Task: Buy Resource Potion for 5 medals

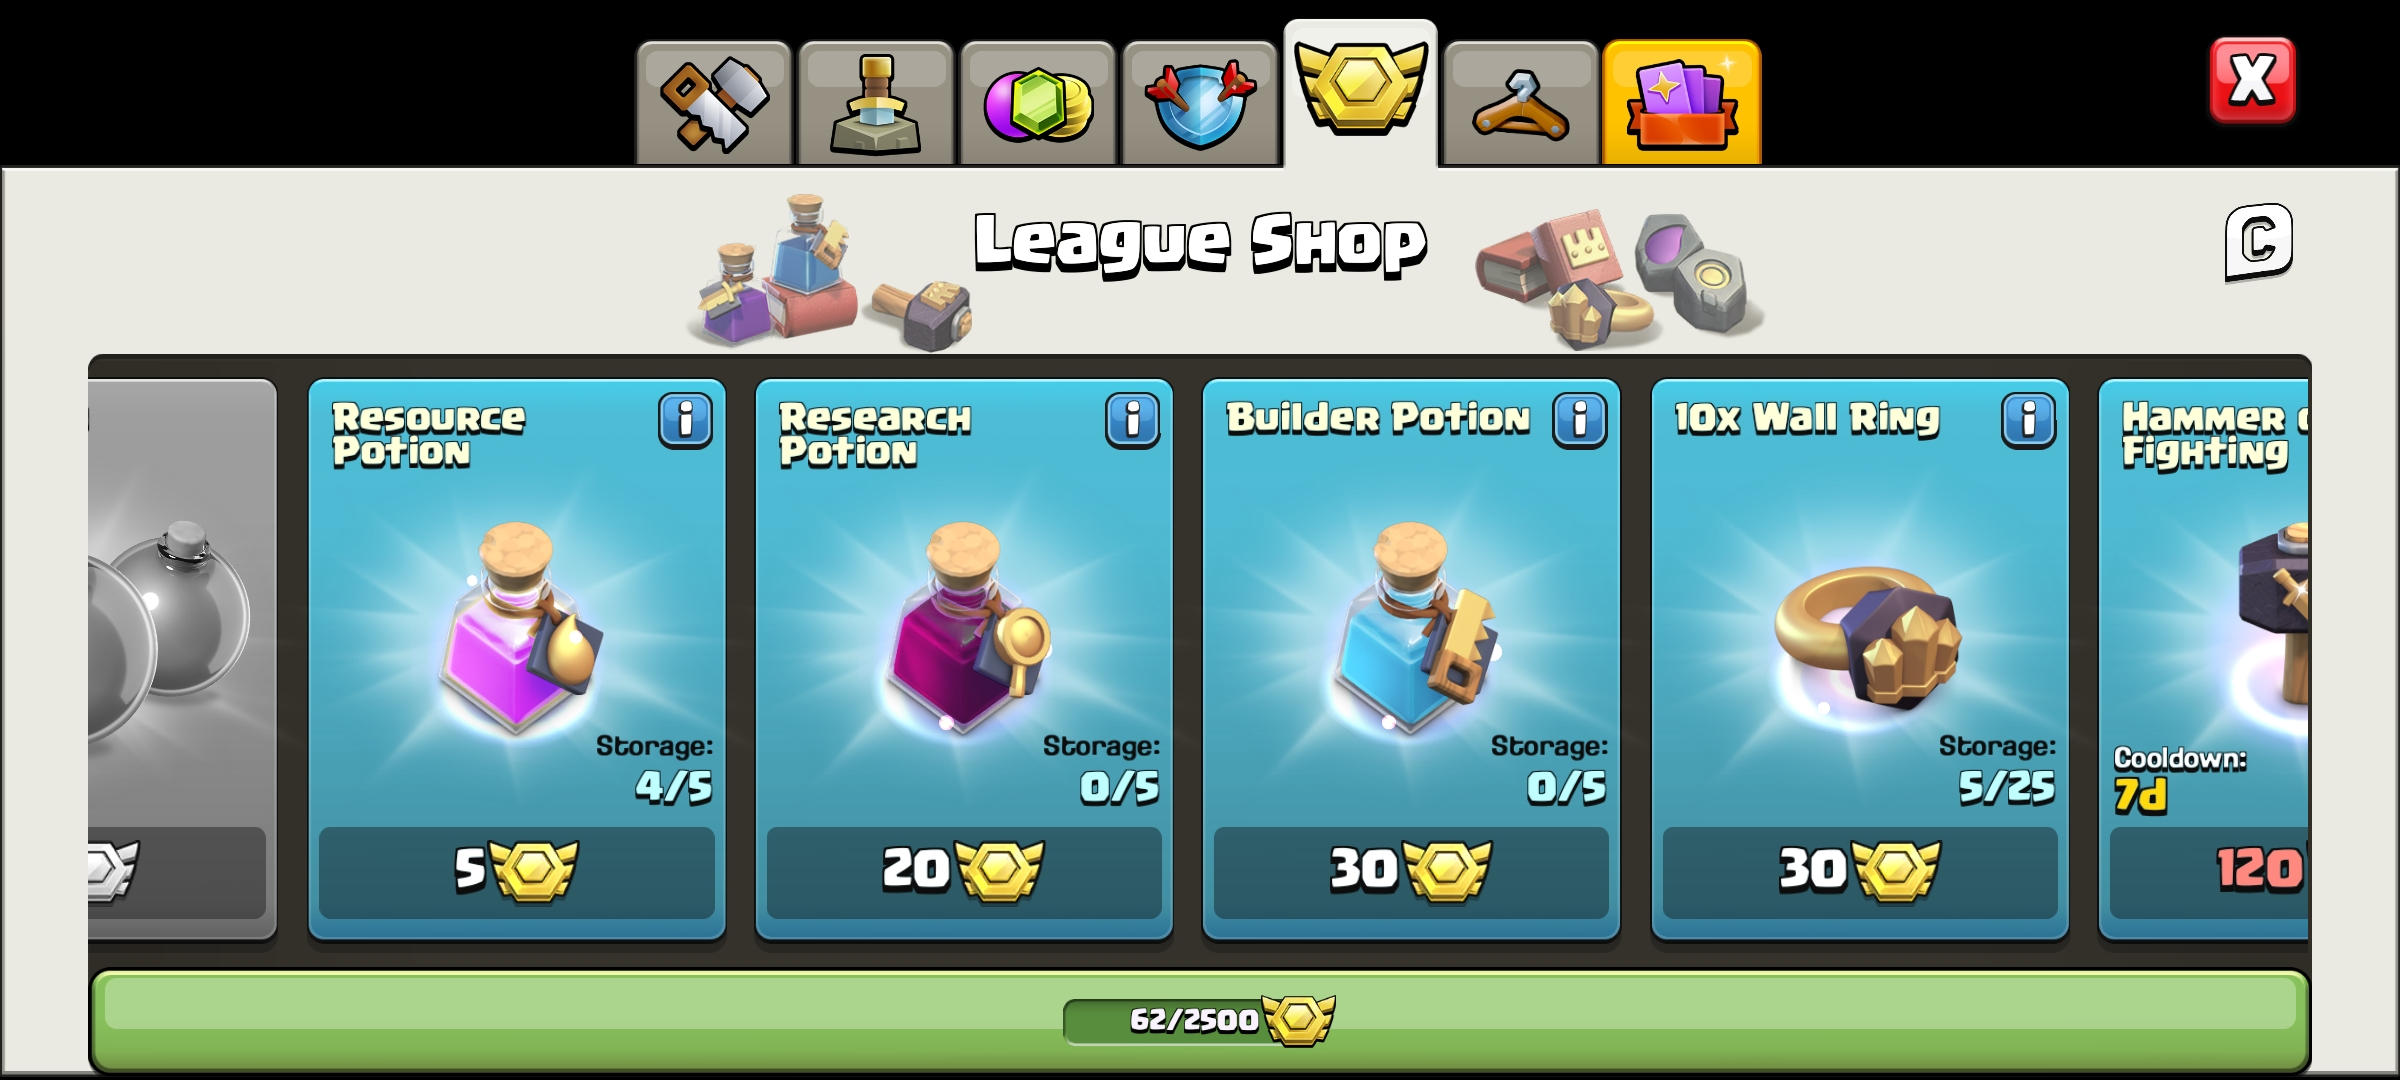Action: click(x=517, y=872)
